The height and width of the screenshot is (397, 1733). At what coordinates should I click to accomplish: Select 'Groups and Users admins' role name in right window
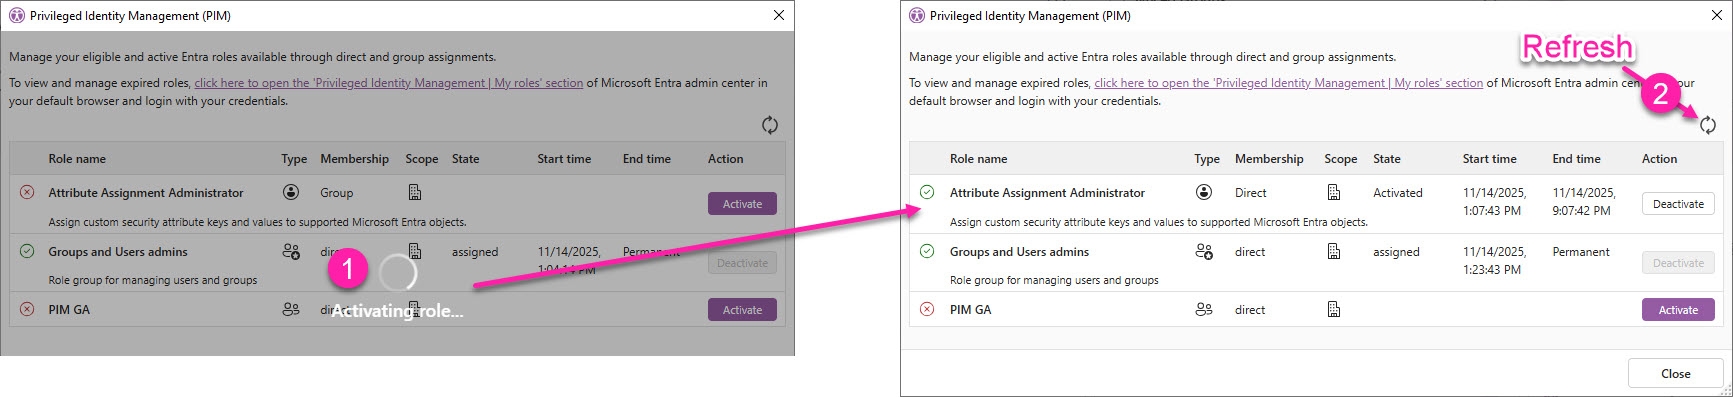[x=1019, y=251]
